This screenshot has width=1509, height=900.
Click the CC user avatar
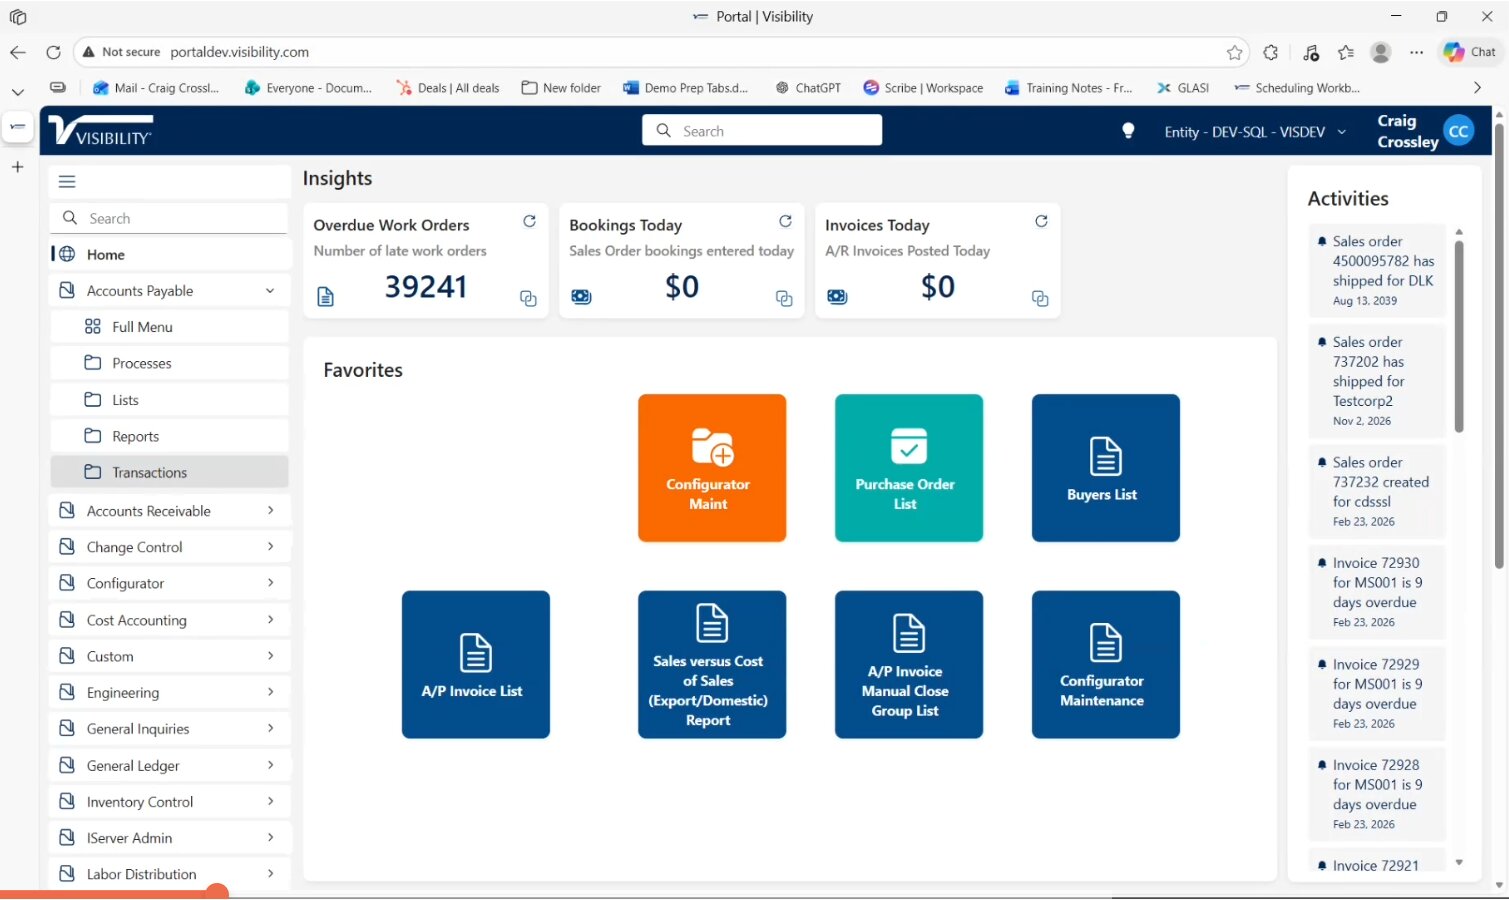click(x=1459, y=131)
